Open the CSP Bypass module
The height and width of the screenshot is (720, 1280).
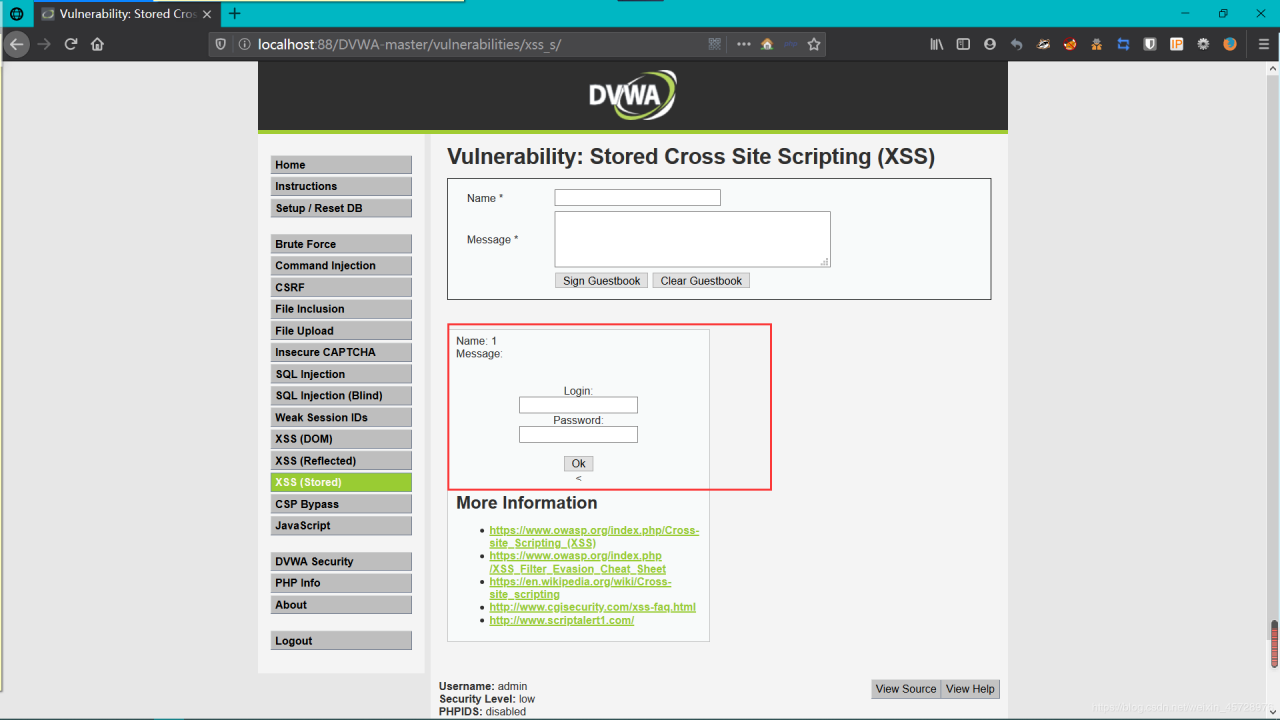(x=341, y=504)
